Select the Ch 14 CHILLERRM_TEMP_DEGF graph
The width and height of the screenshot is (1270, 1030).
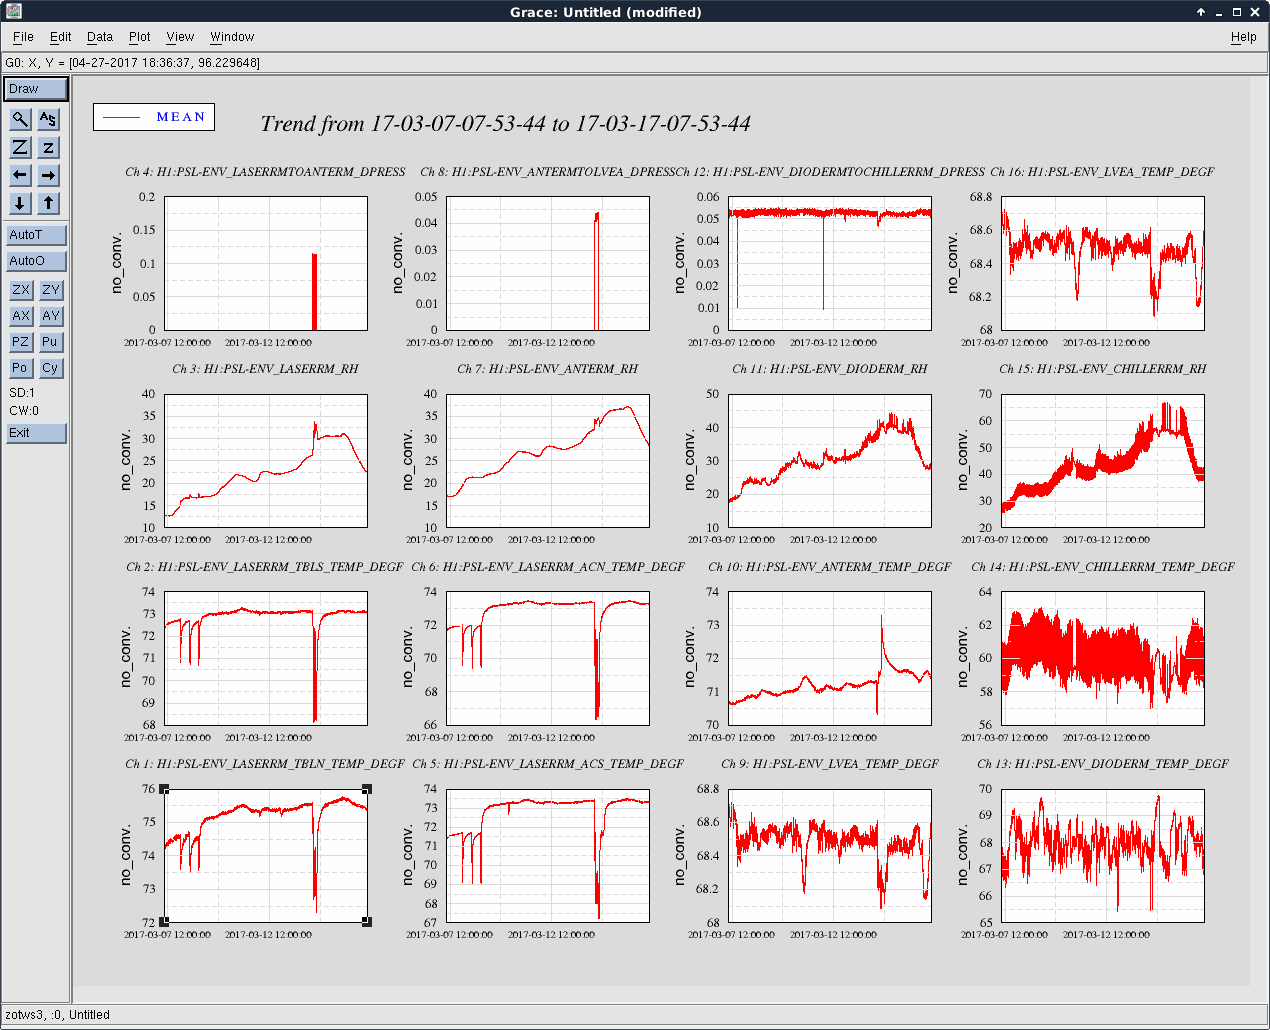[x=1103, y=658]
